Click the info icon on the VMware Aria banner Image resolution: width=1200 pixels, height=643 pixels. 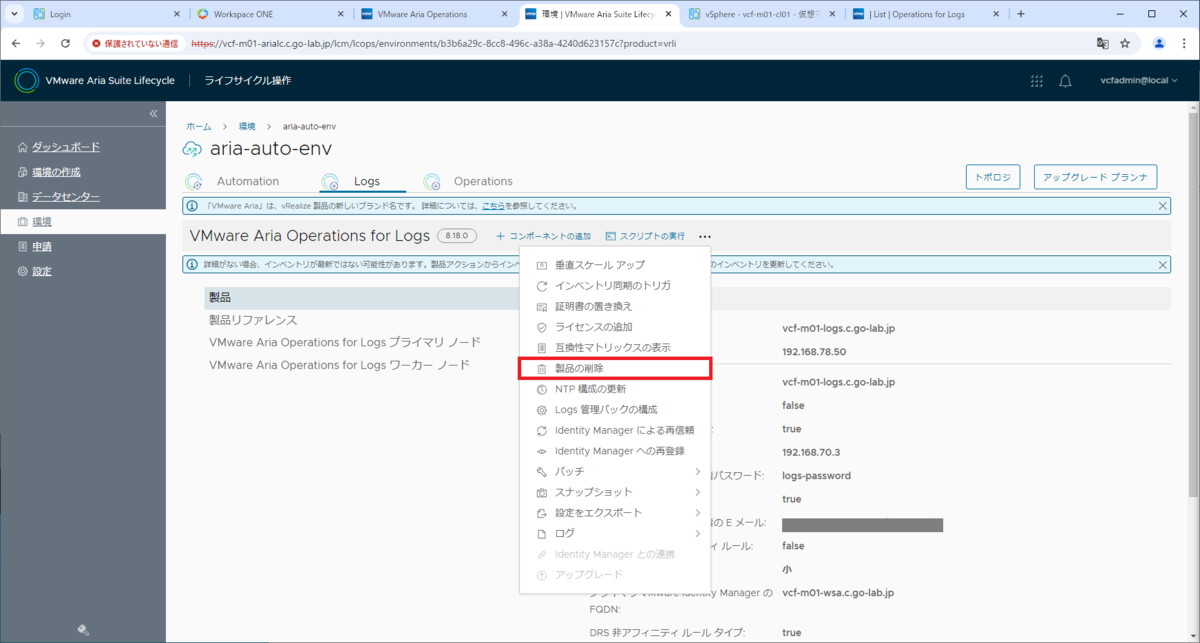[192, 206]
